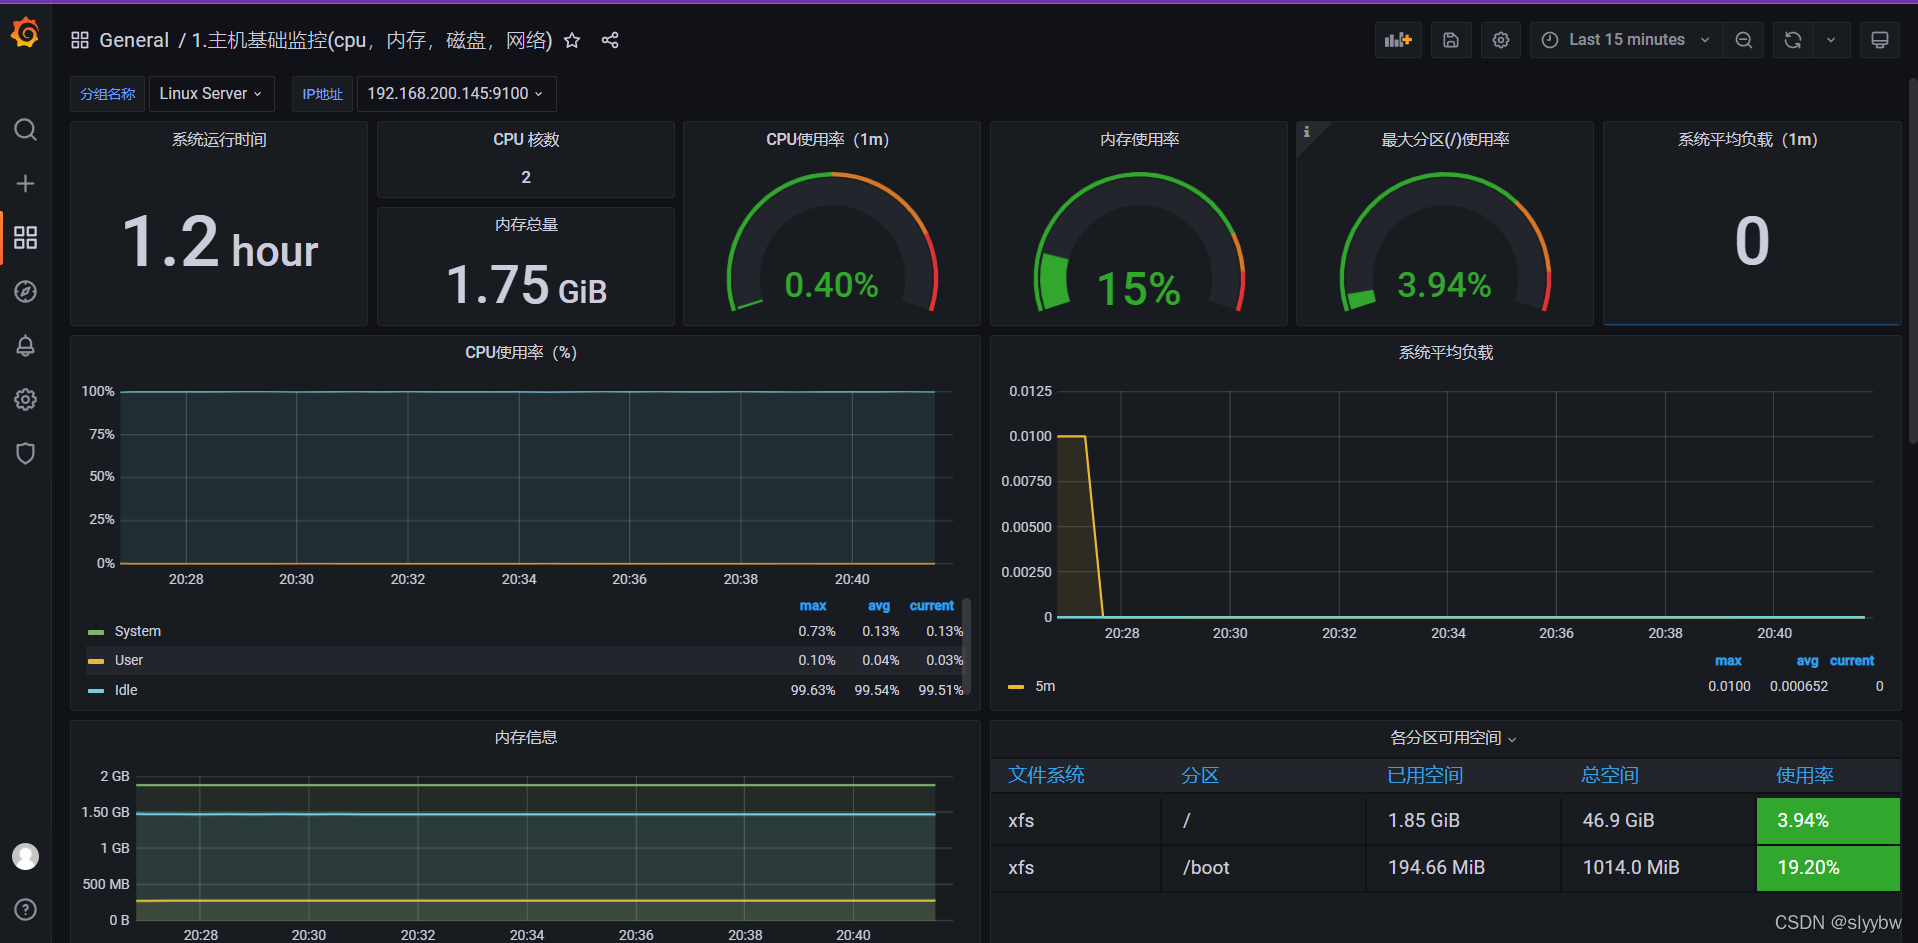Toggle the 5m series in load legend
Screen dimensions: 1918x943
click(1045, 686)
